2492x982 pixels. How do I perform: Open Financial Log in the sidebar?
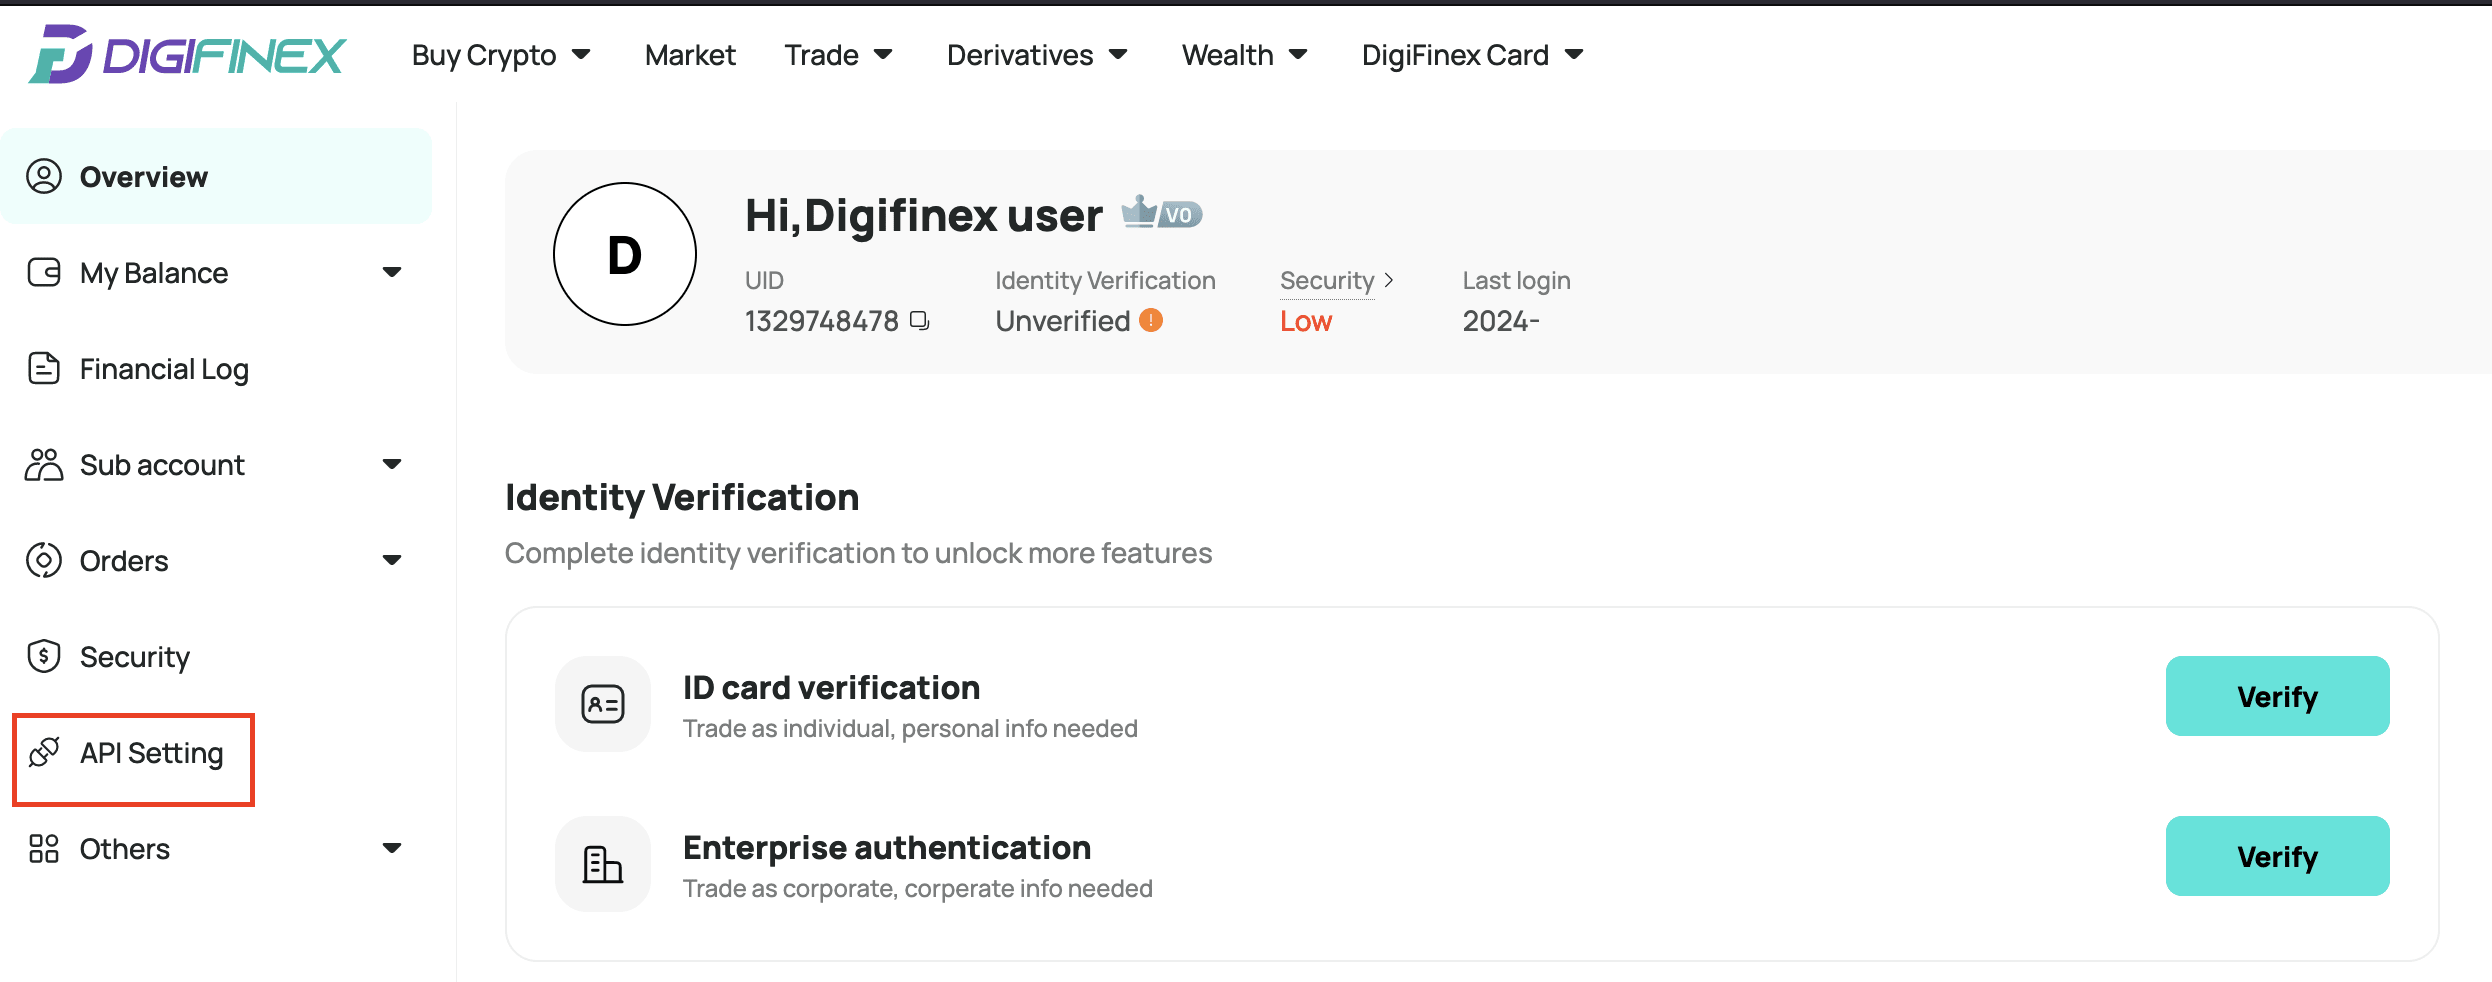tap(216, 369)
